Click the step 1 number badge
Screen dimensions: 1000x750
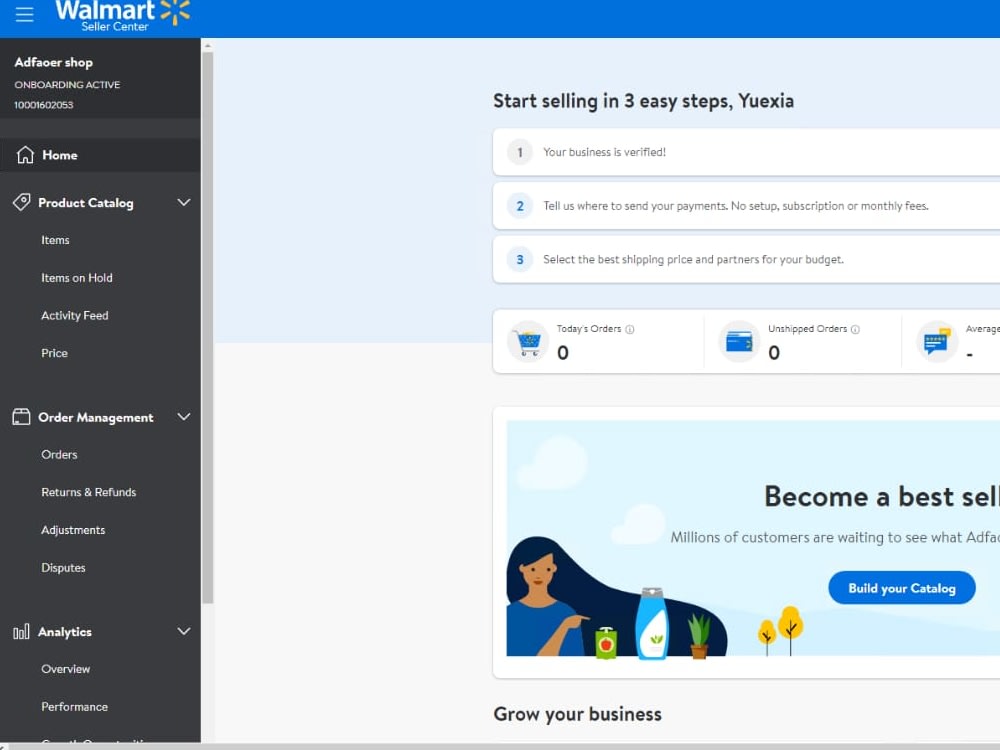tap(520, 152)
